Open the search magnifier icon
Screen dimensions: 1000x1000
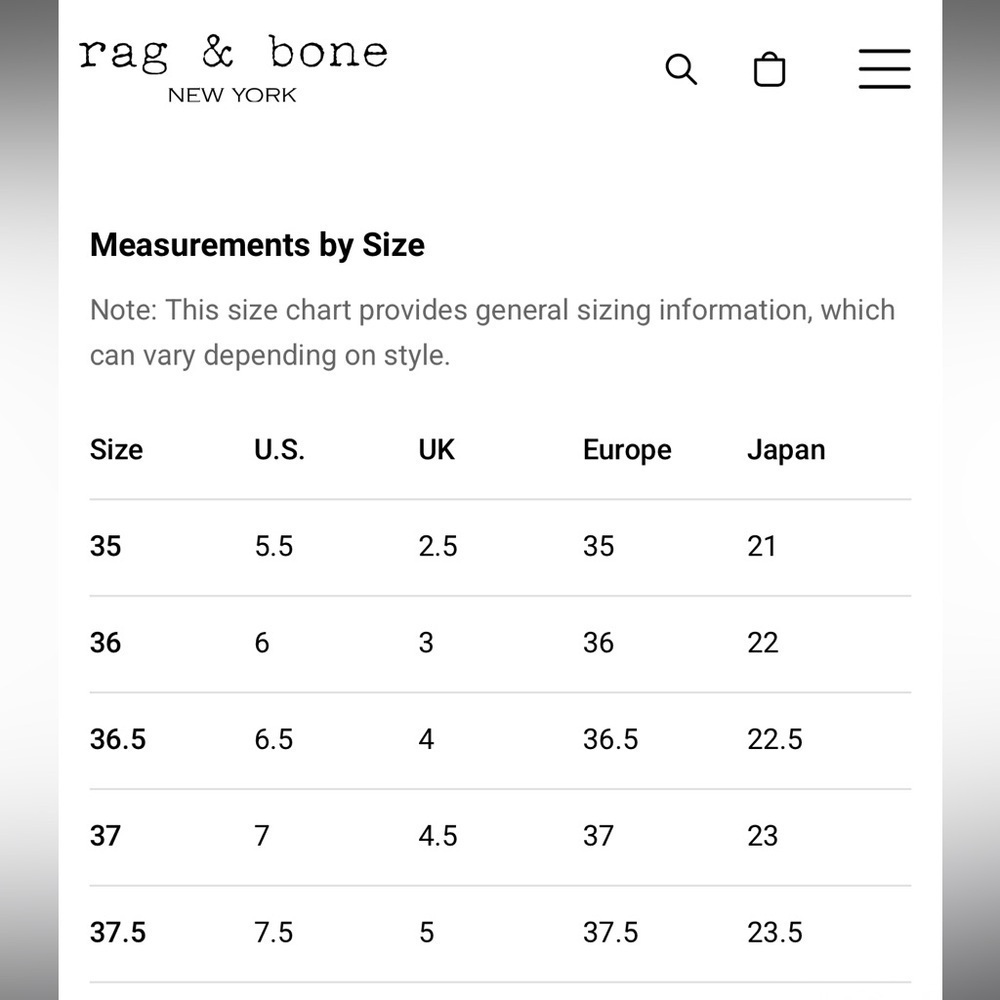(681, 69)
